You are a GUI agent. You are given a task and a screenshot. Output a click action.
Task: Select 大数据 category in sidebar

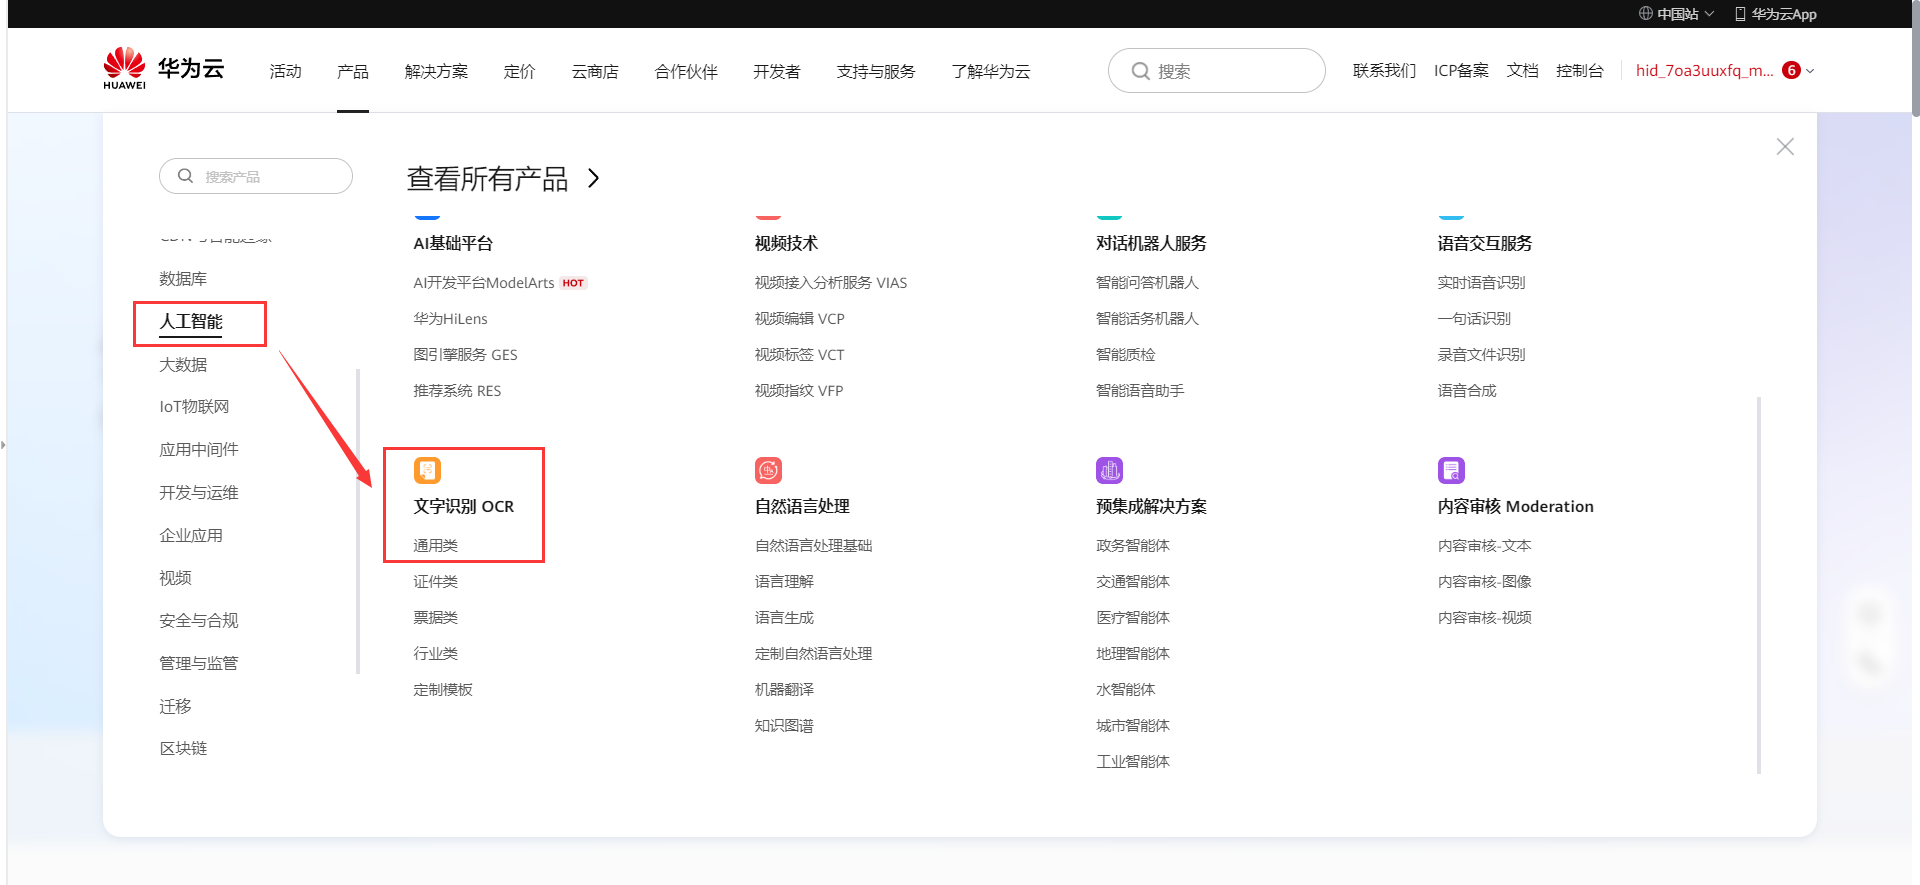183,364
